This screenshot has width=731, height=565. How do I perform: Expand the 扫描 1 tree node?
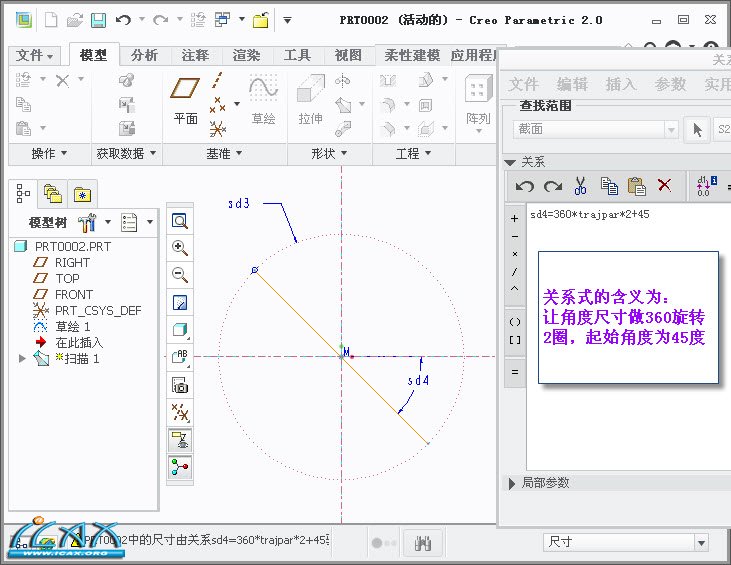22,358
